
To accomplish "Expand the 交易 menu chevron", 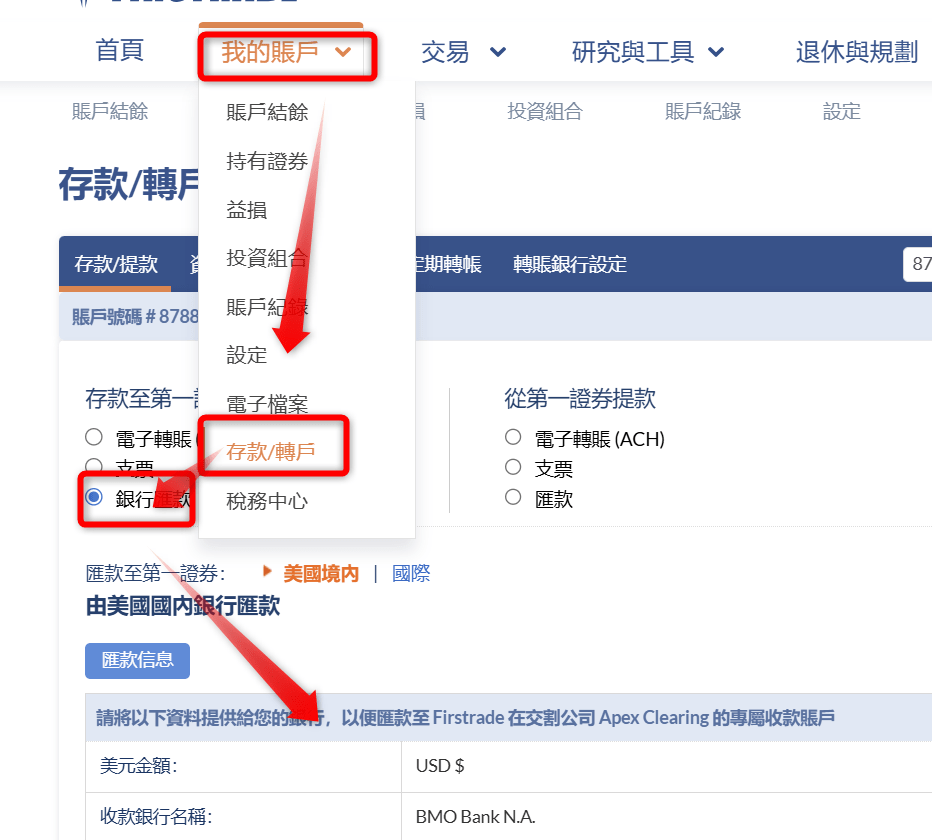I will pos(498,52).
